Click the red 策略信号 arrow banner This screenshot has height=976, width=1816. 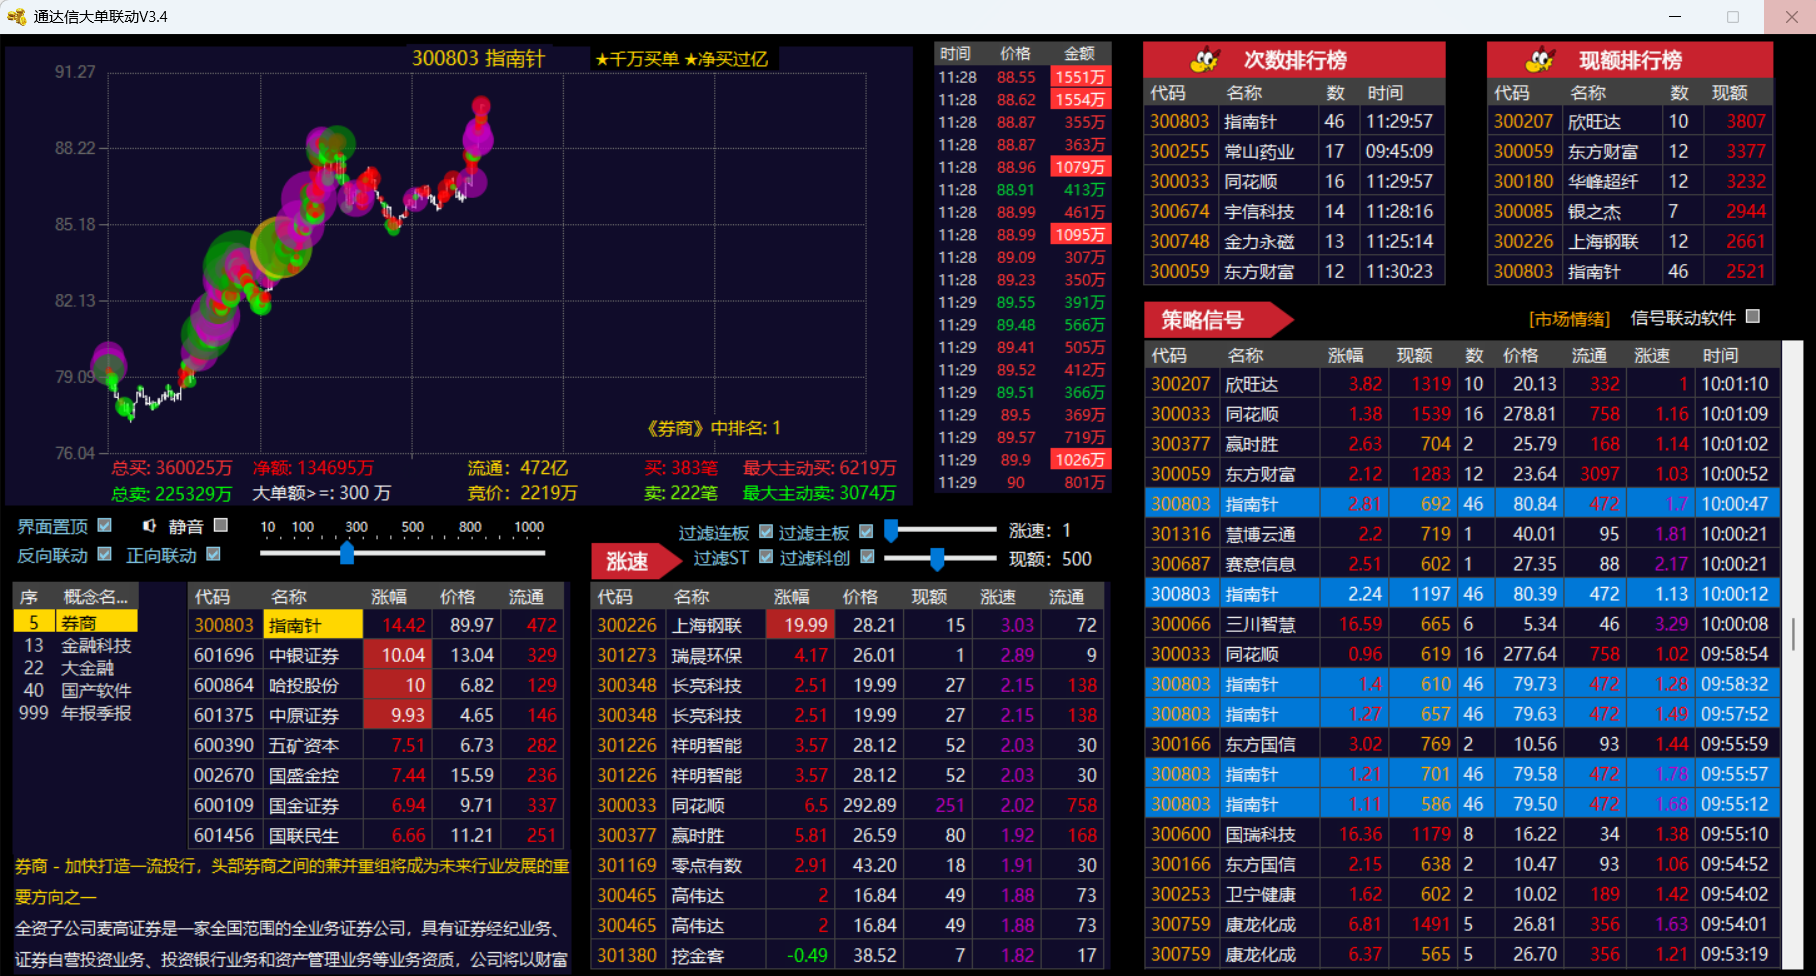coord(1216,320)
